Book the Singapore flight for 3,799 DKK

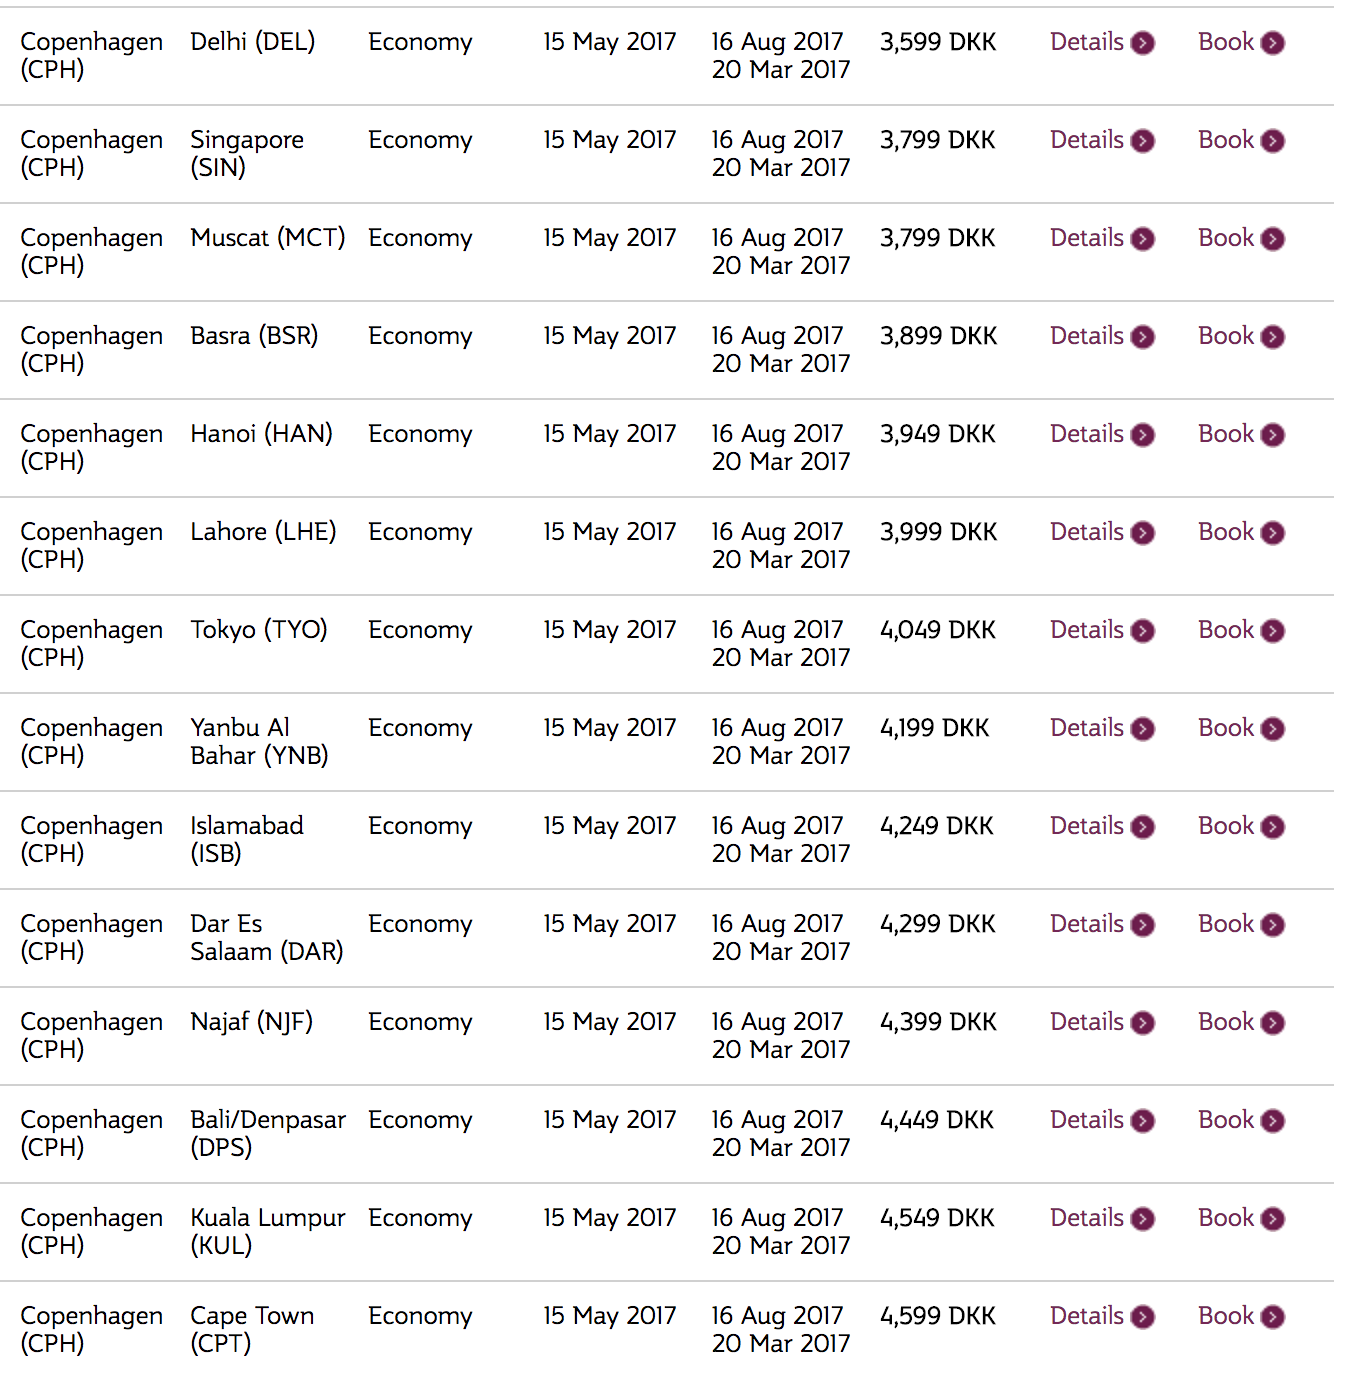click(1226, 140)
